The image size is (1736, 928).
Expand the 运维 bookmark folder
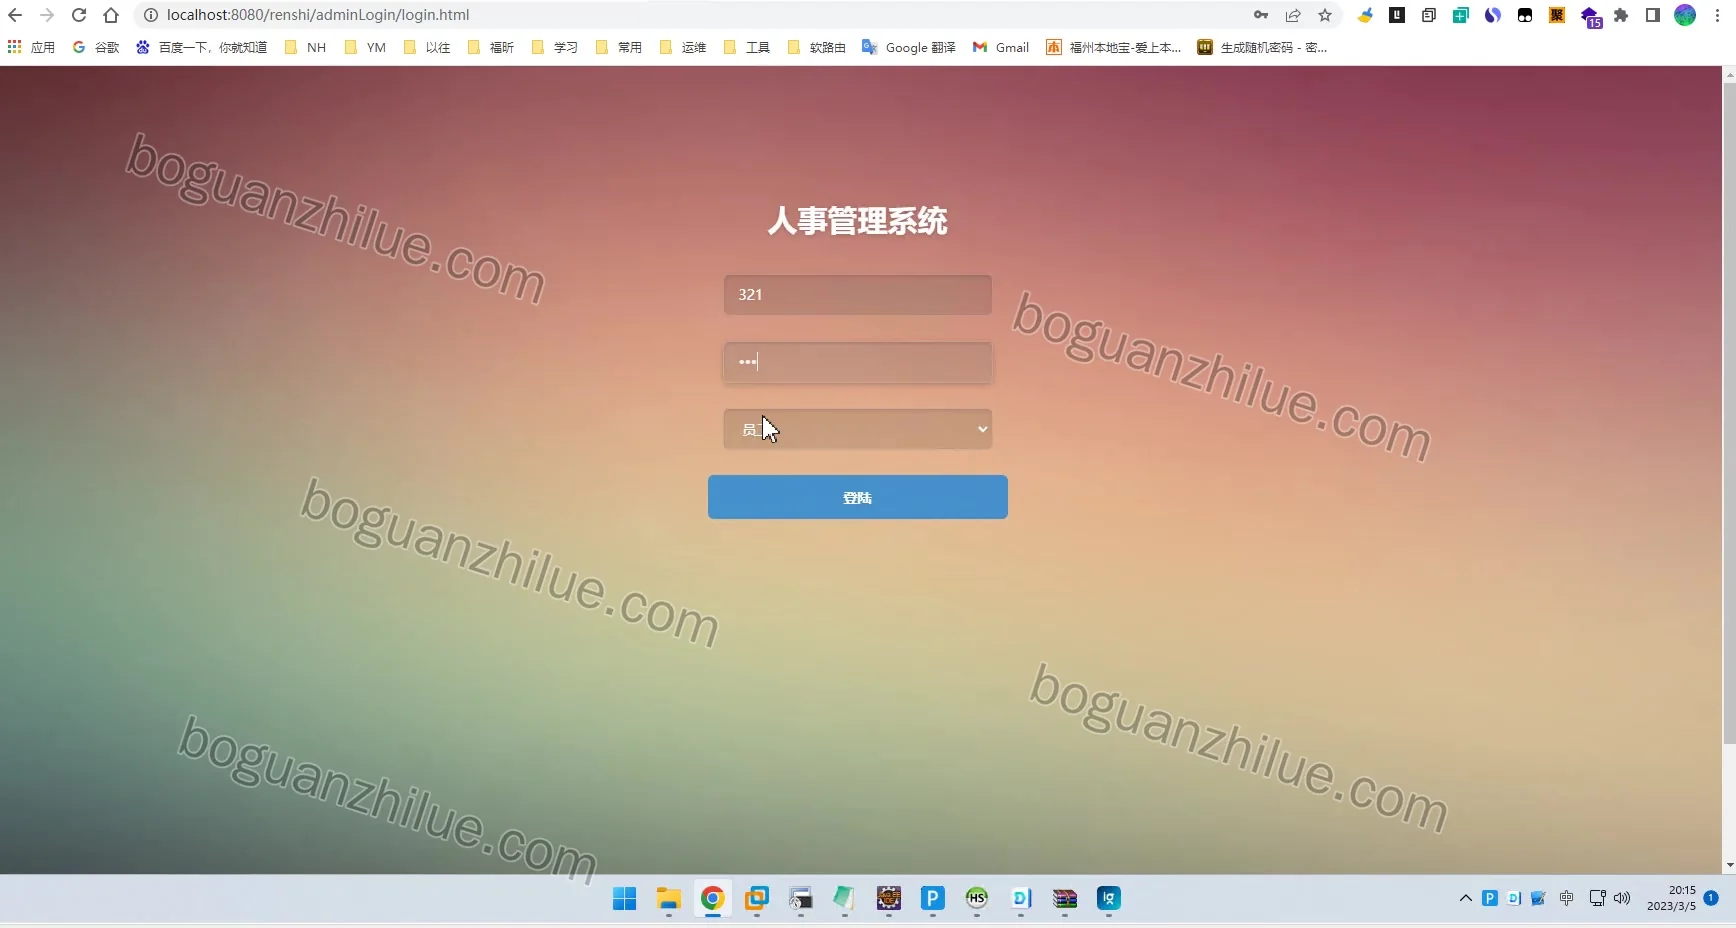pos(683,47)
